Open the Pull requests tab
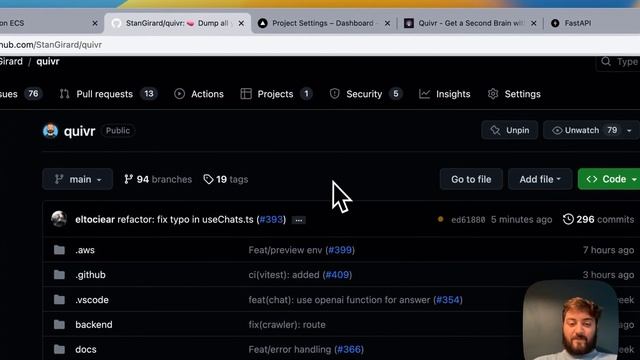 (108, 94)
